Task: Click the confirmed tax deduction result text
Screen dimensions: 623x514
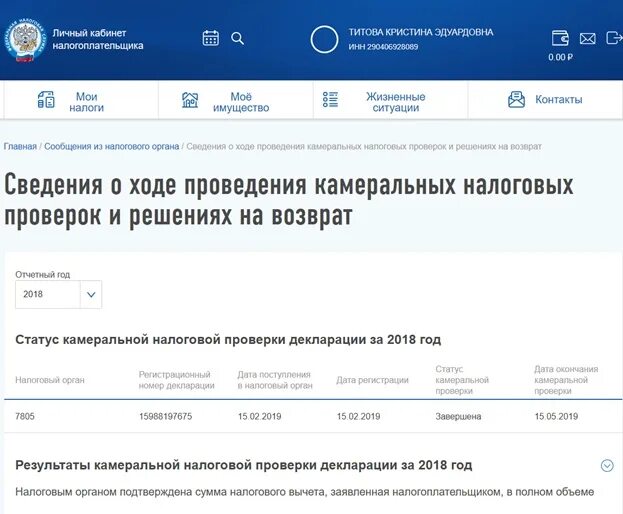Action: pos(304,492)
